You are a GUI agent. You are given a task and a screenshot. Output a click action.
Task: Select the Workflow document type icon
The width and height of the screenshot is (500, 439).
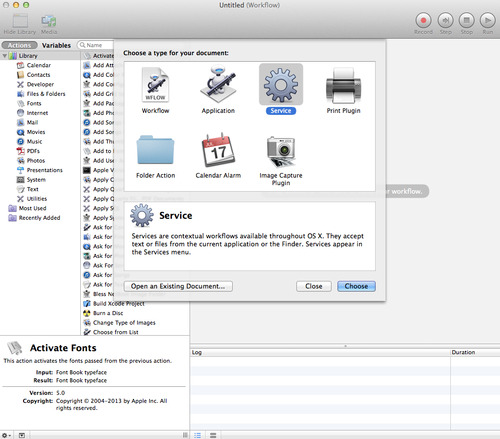click(x=155, y=85)
